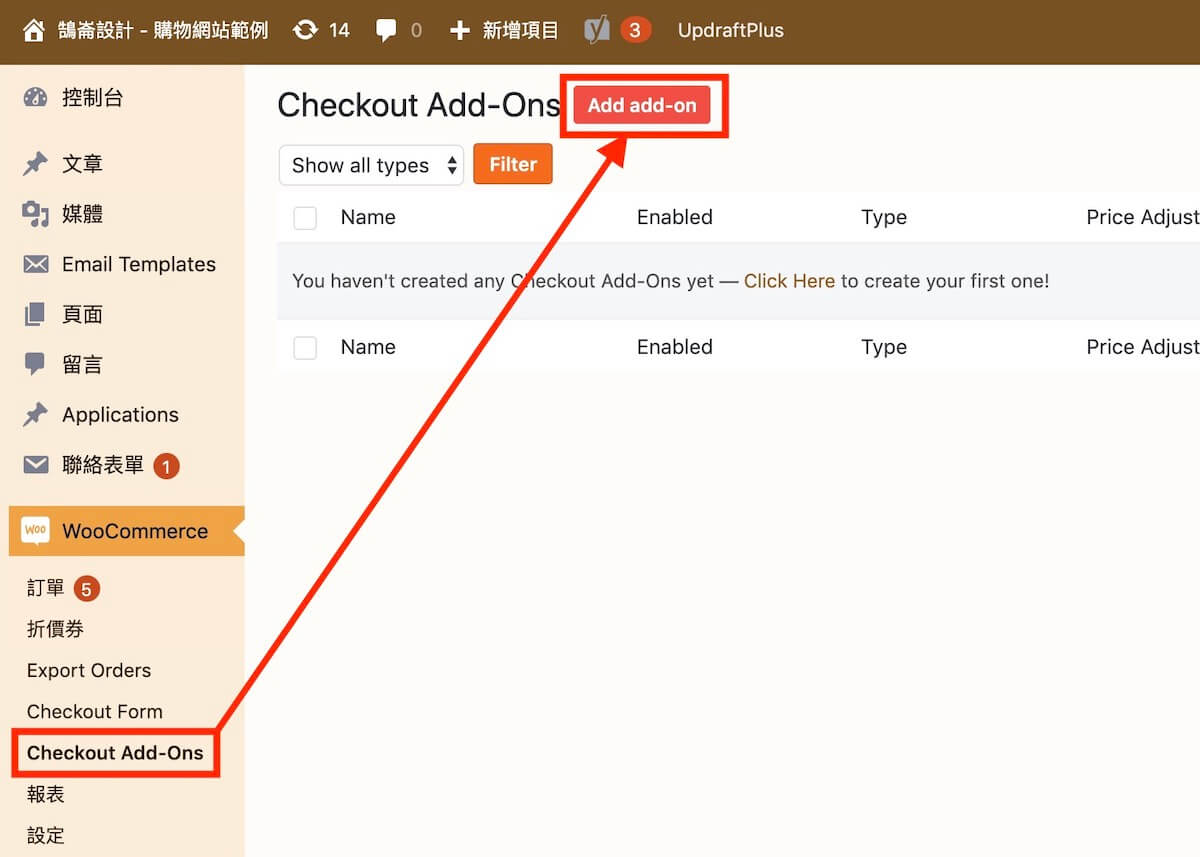This screenshot has width=1200, height=857.
Task: Tick the select-all checkbox in table header
Action: 305,218
